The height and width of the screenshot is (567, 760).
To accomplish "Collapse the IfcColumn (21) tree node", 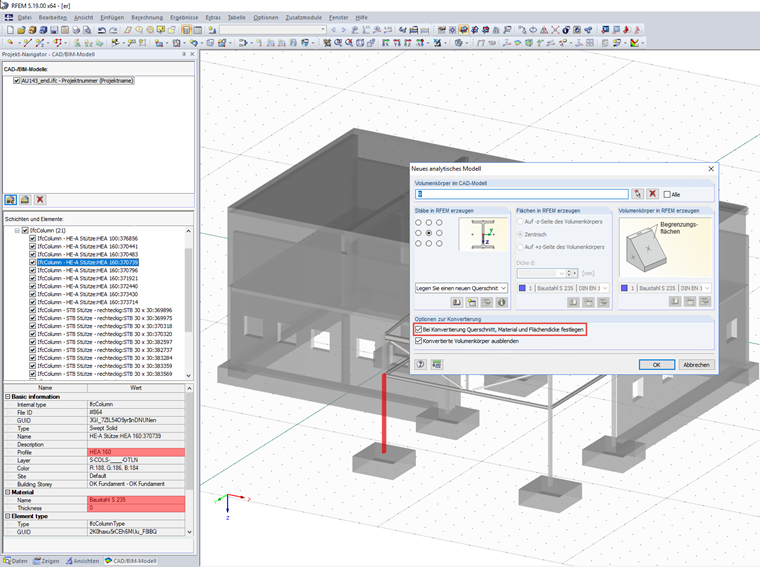I will (17, 230).
